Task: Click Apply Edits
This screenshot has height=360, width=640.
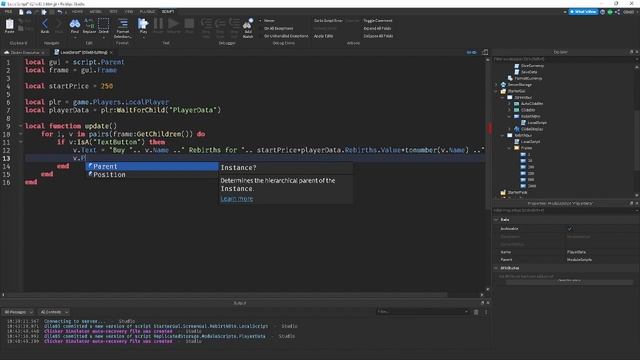Action: 323,36
